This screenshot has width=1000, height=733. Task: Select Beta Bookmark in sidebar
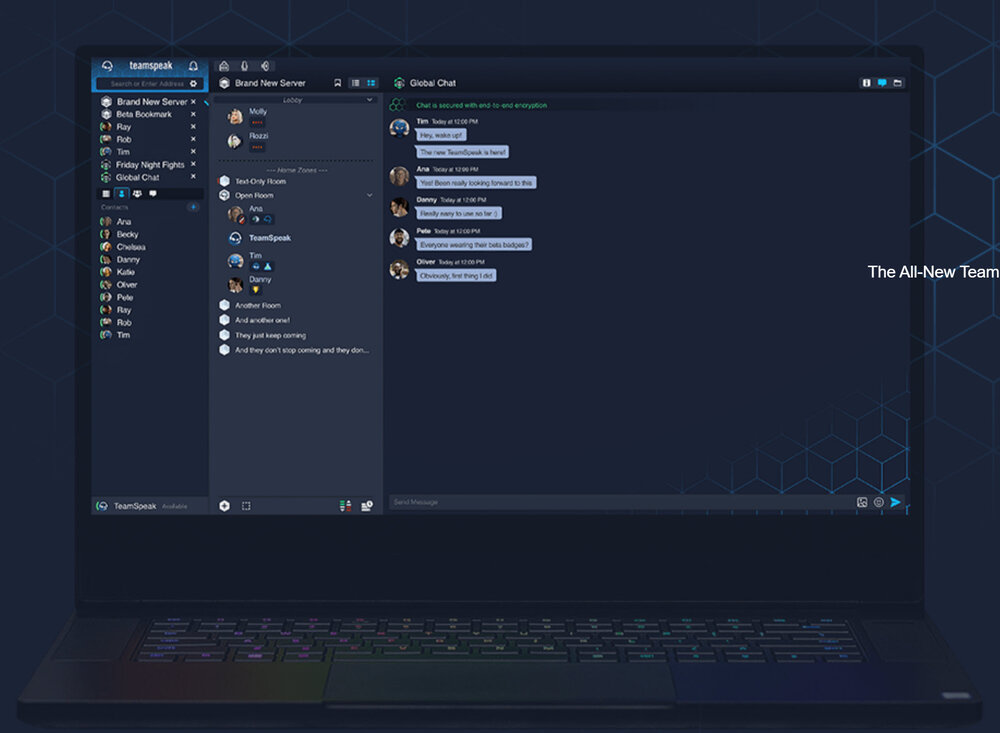point(136,114)
